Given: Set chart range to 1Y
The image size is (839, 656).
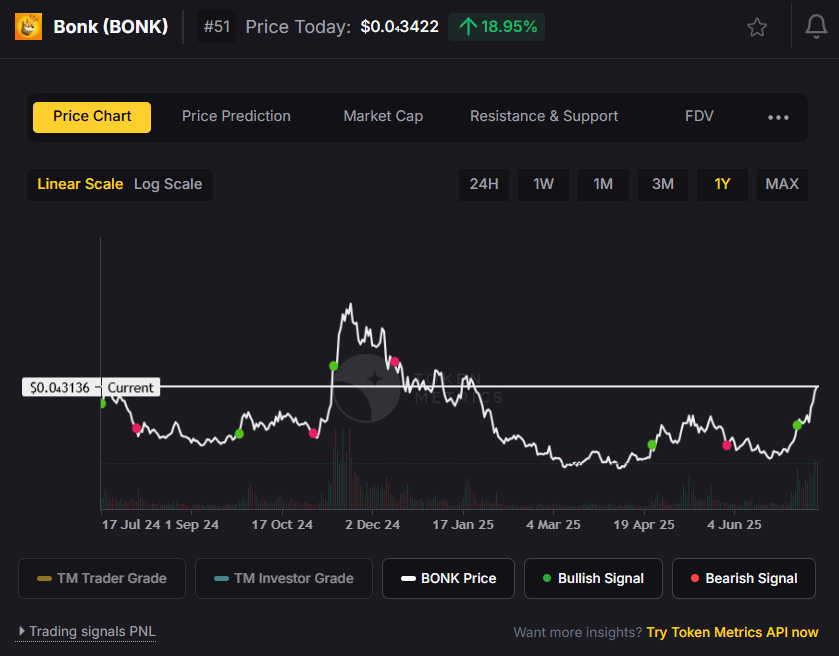Looking at the screenshot, I should (722, 185).
